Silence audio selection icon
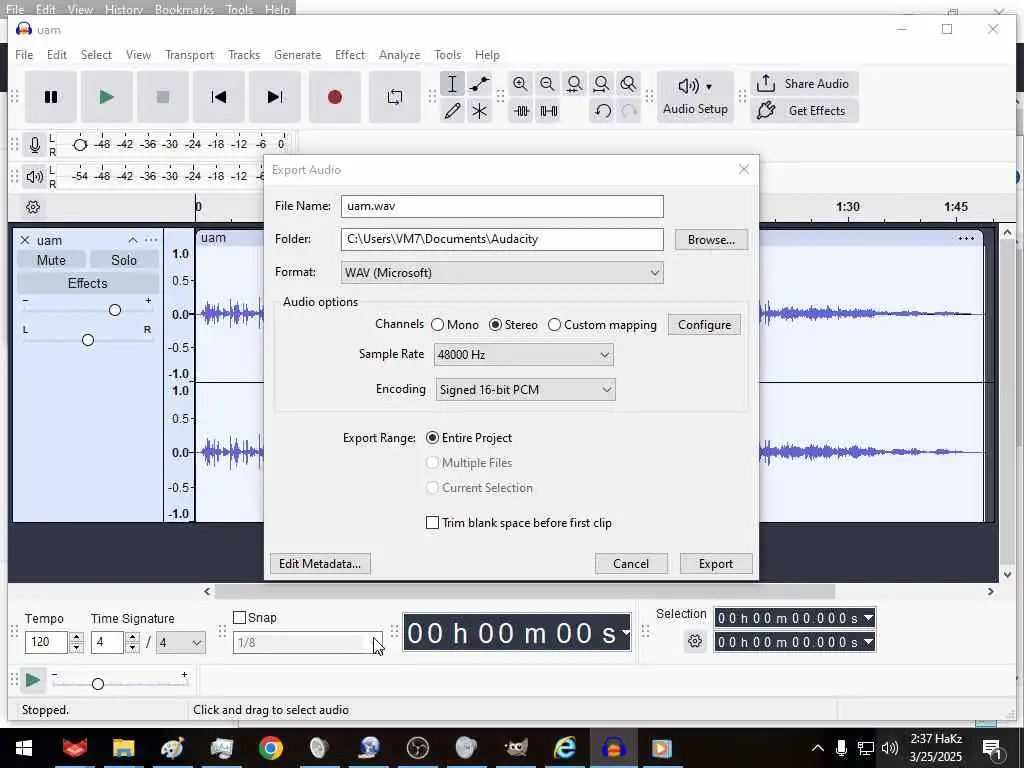1024x768 pixels. click(x=549, y=111)
